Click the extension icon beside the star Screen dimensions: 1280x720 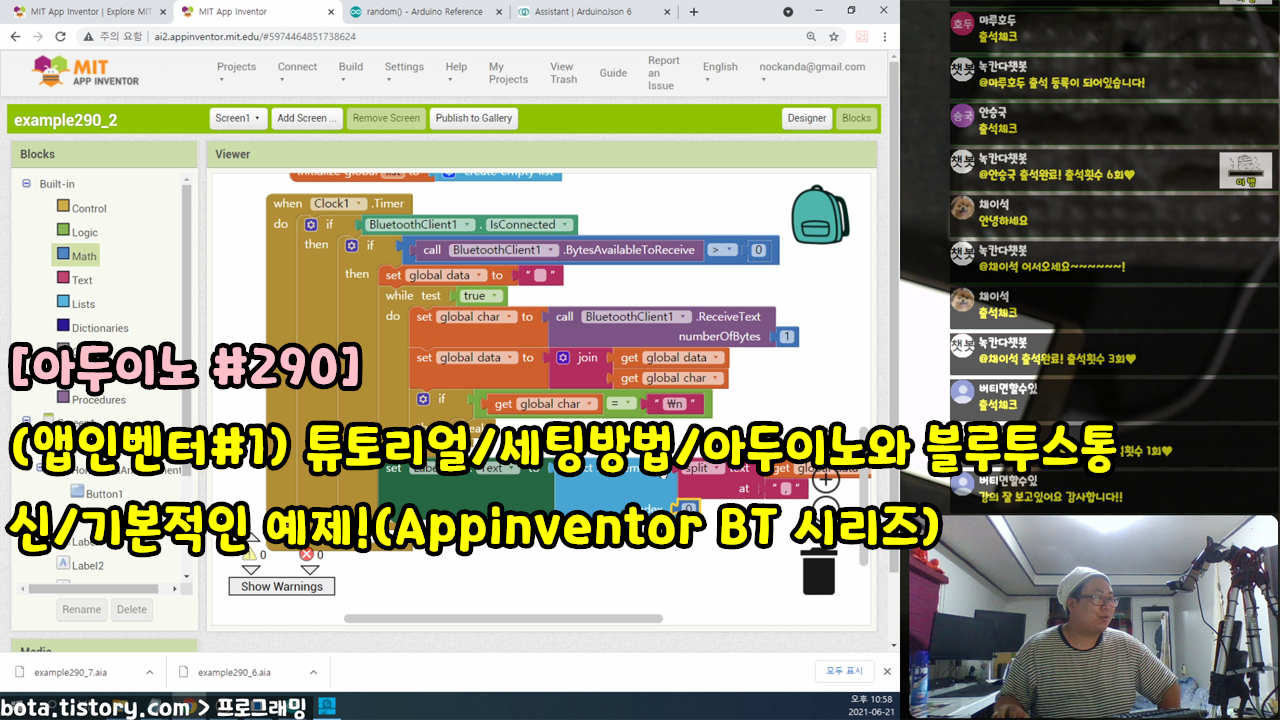tap(861, 36)
